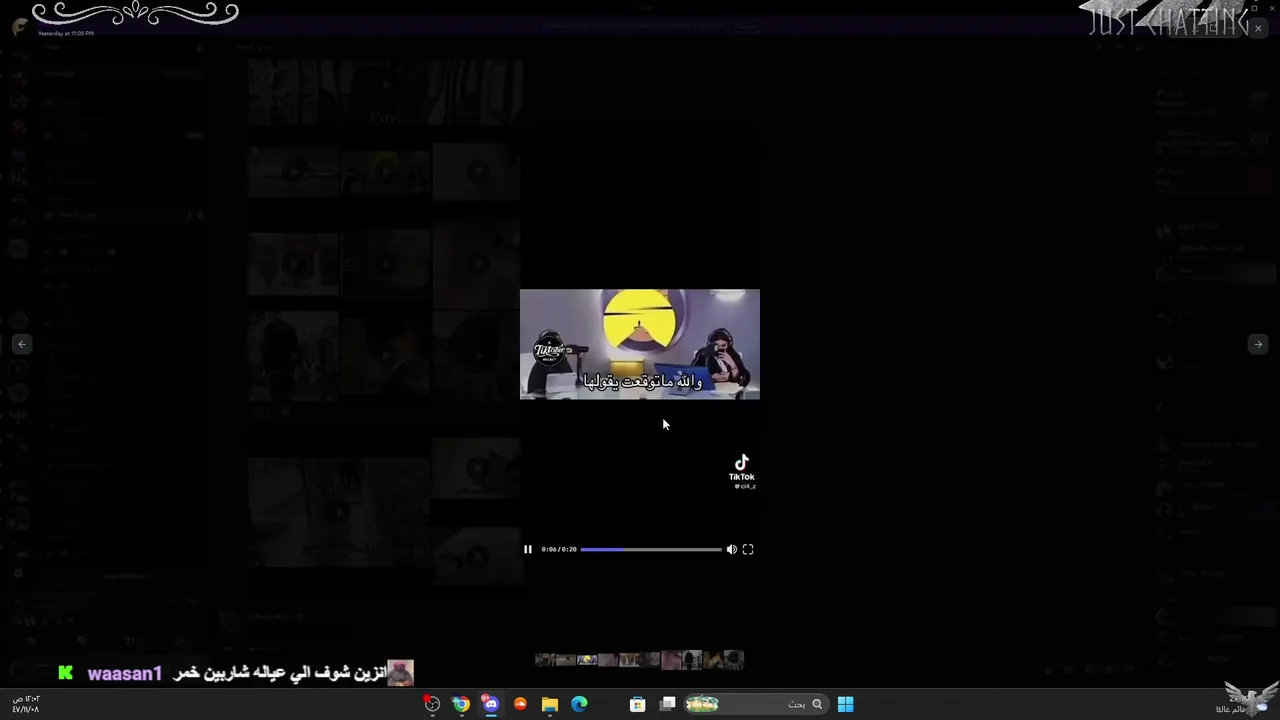Viewport: 1280px width, 720px height.
Task: Open SoundCloud from the taskbar
Action: (x=520, y=704)
